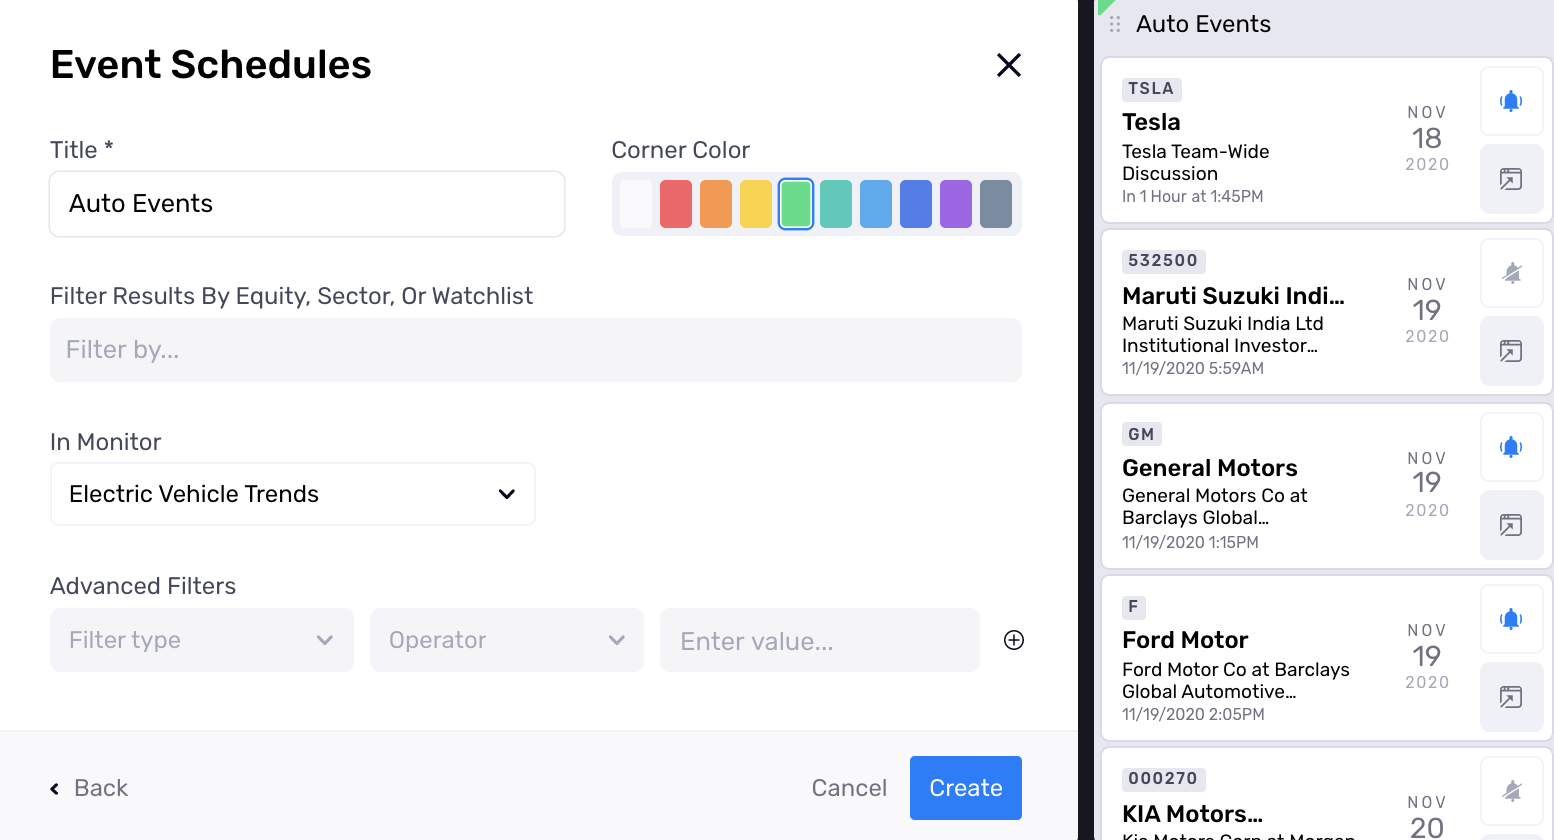Open Ford Motor event in new window icon
1554x840 pixels.
1511,697
